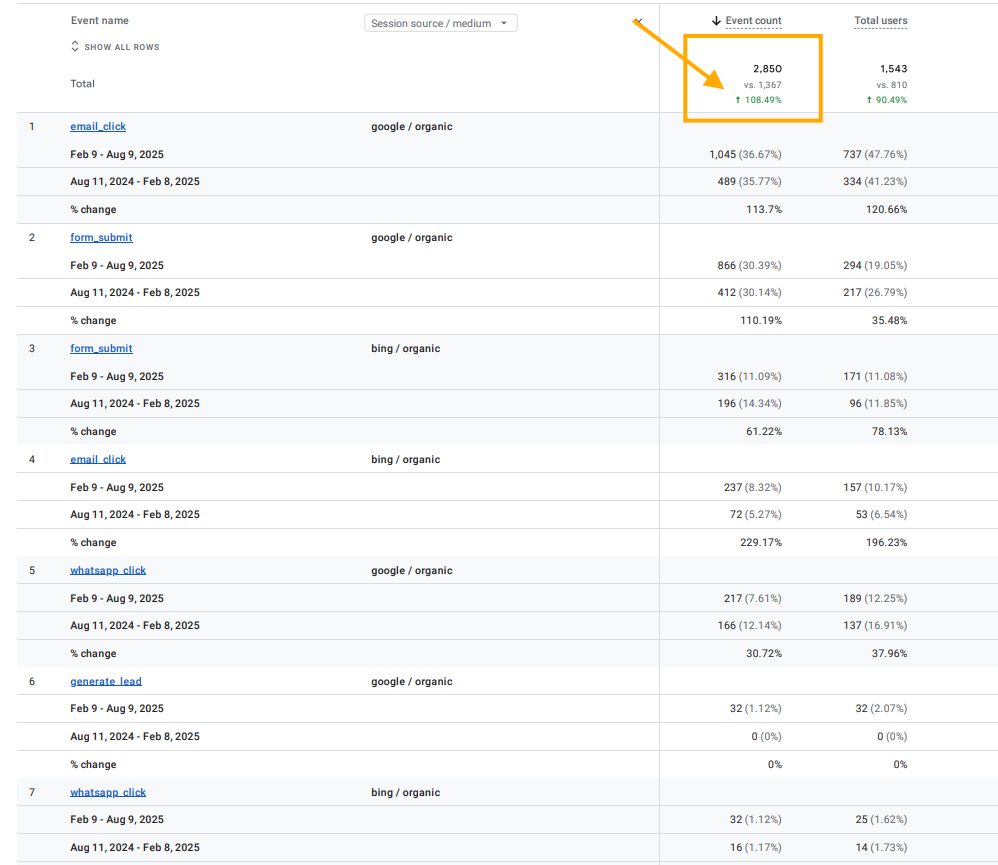Click the 196.23% change value
This screenshot has width=998, height=865.
tap(887, 542)
